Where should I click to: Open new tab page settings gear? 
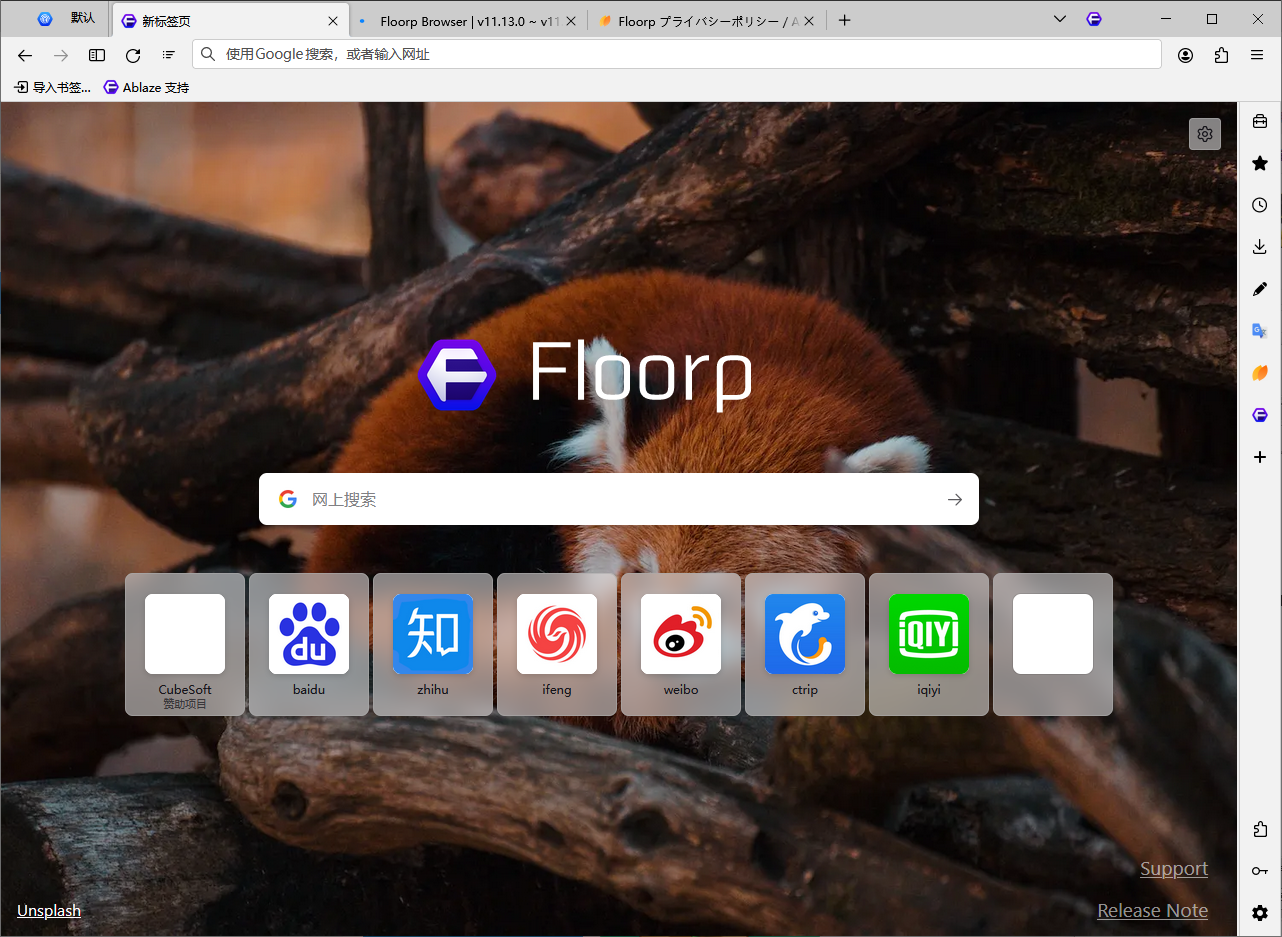1205,134
